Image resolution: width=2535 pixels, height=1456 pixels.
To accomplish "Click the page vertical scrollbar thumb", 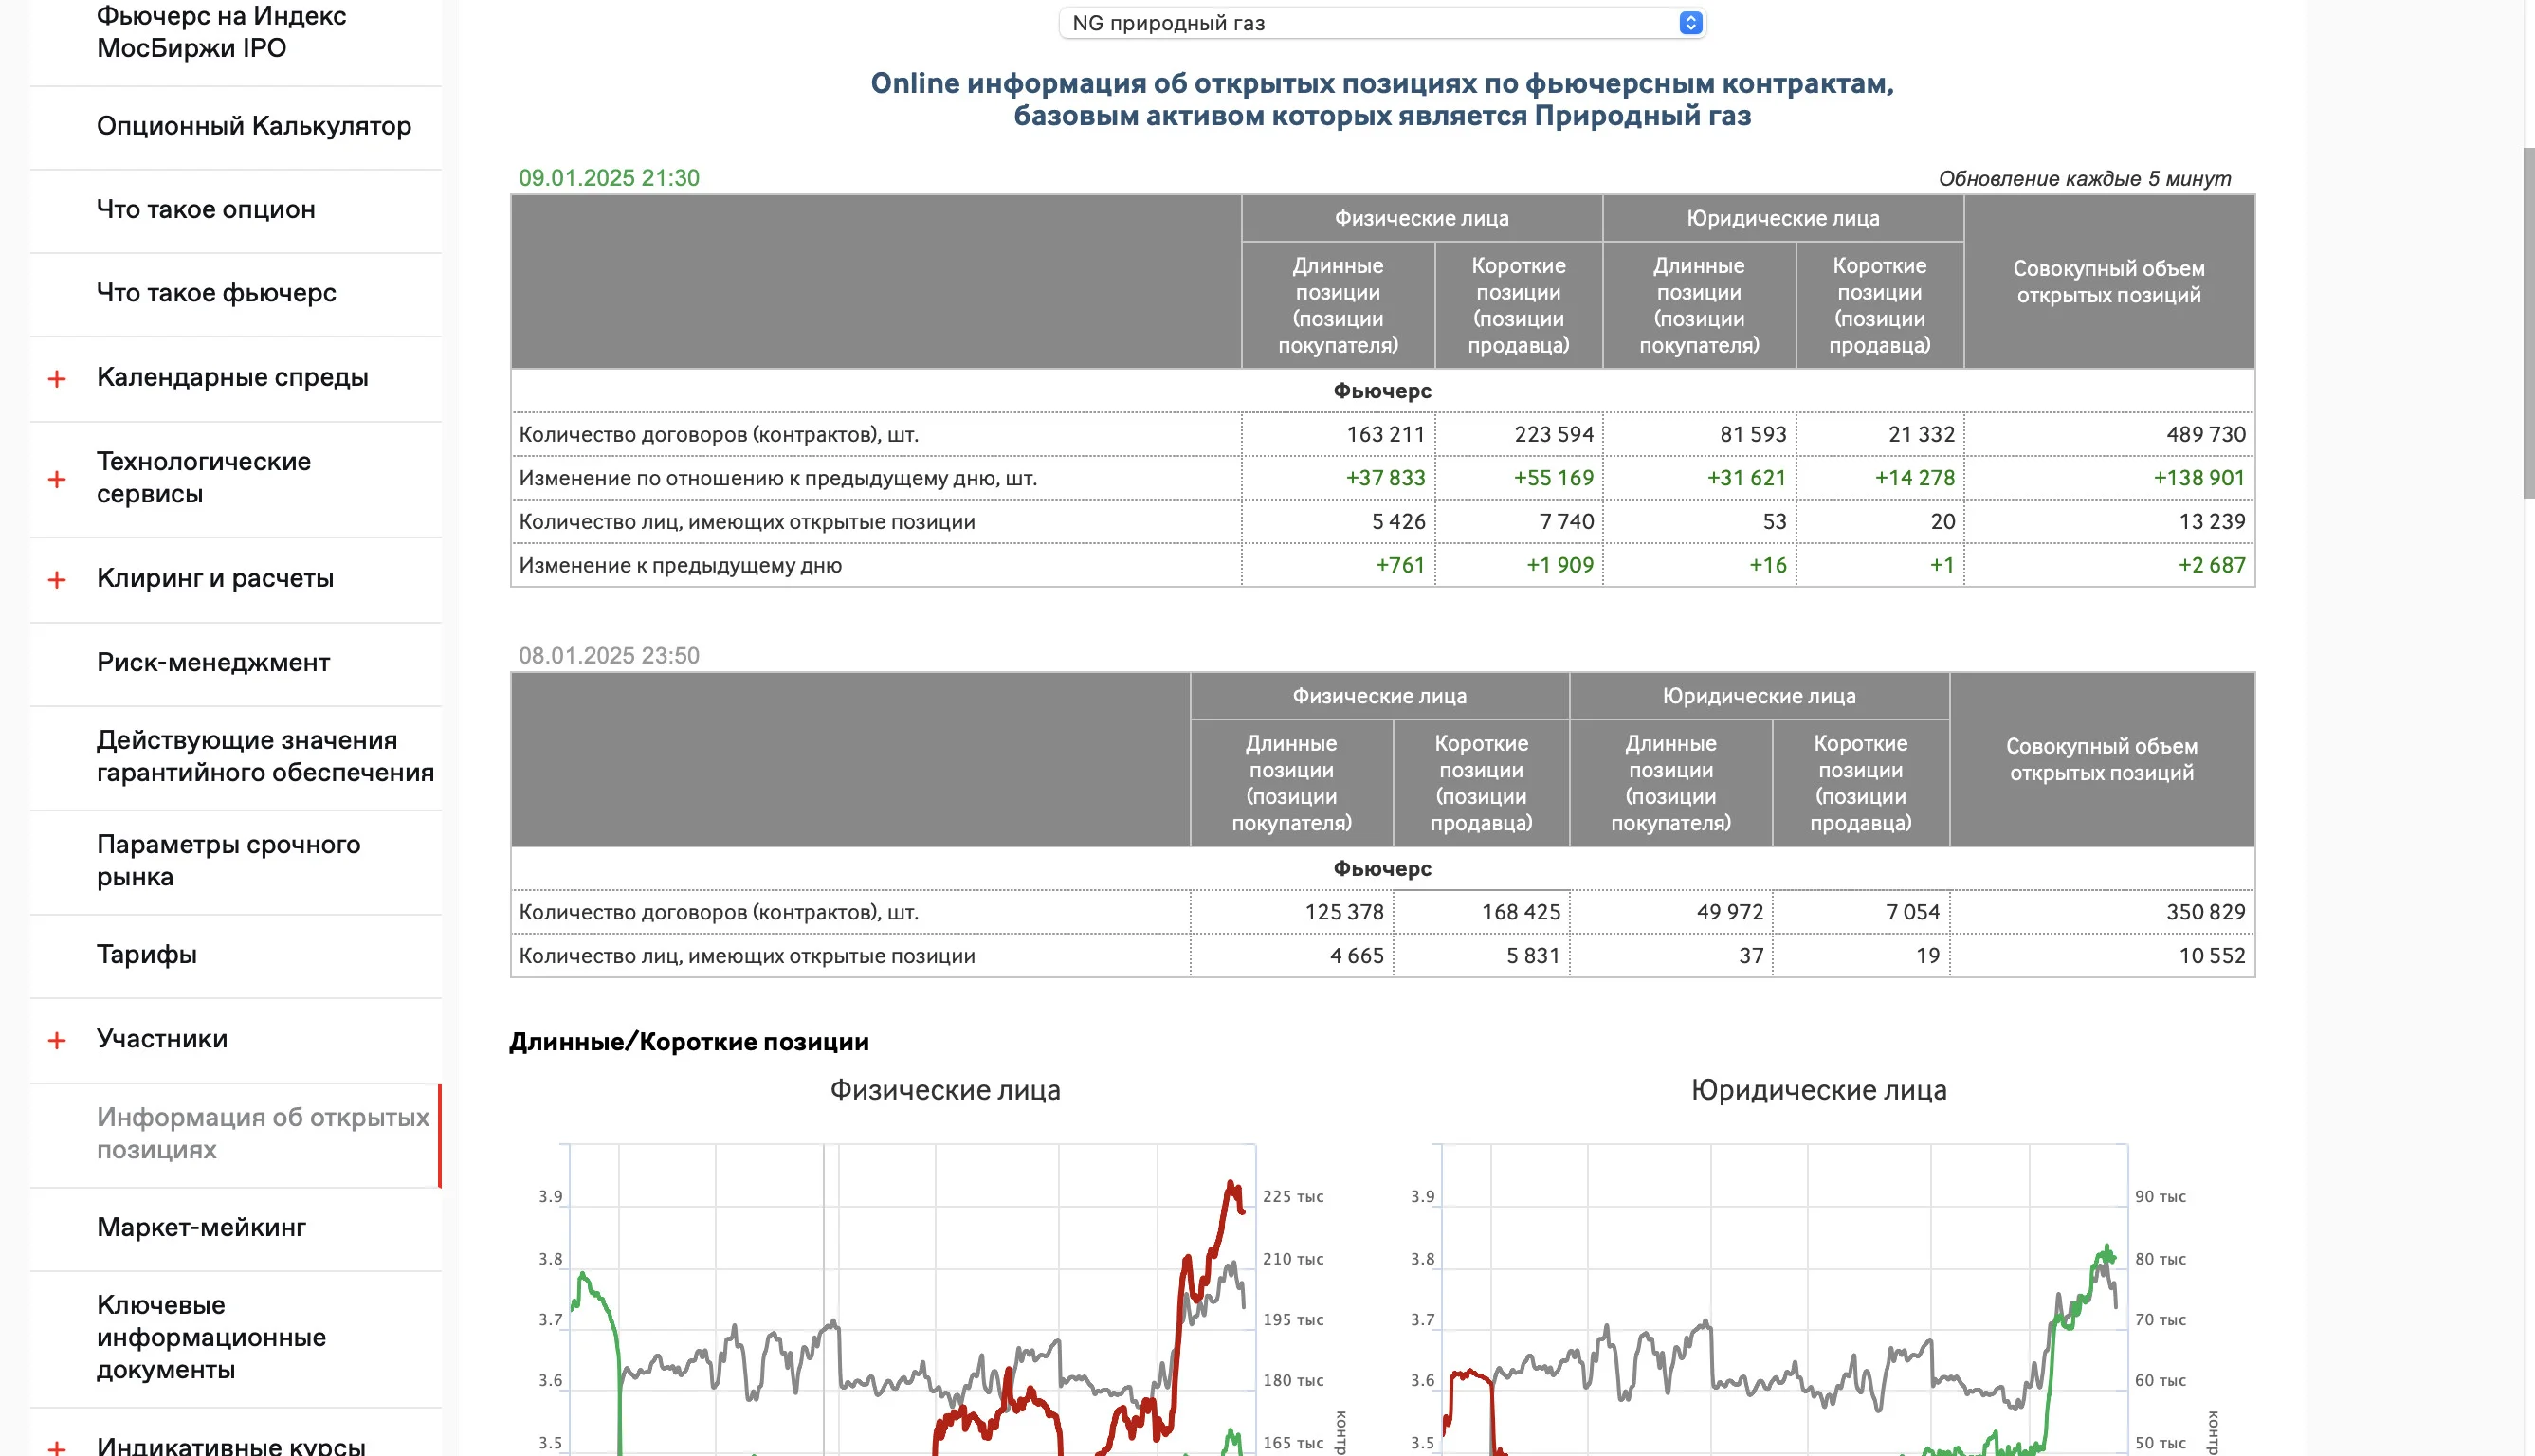I will (2528, 322).
